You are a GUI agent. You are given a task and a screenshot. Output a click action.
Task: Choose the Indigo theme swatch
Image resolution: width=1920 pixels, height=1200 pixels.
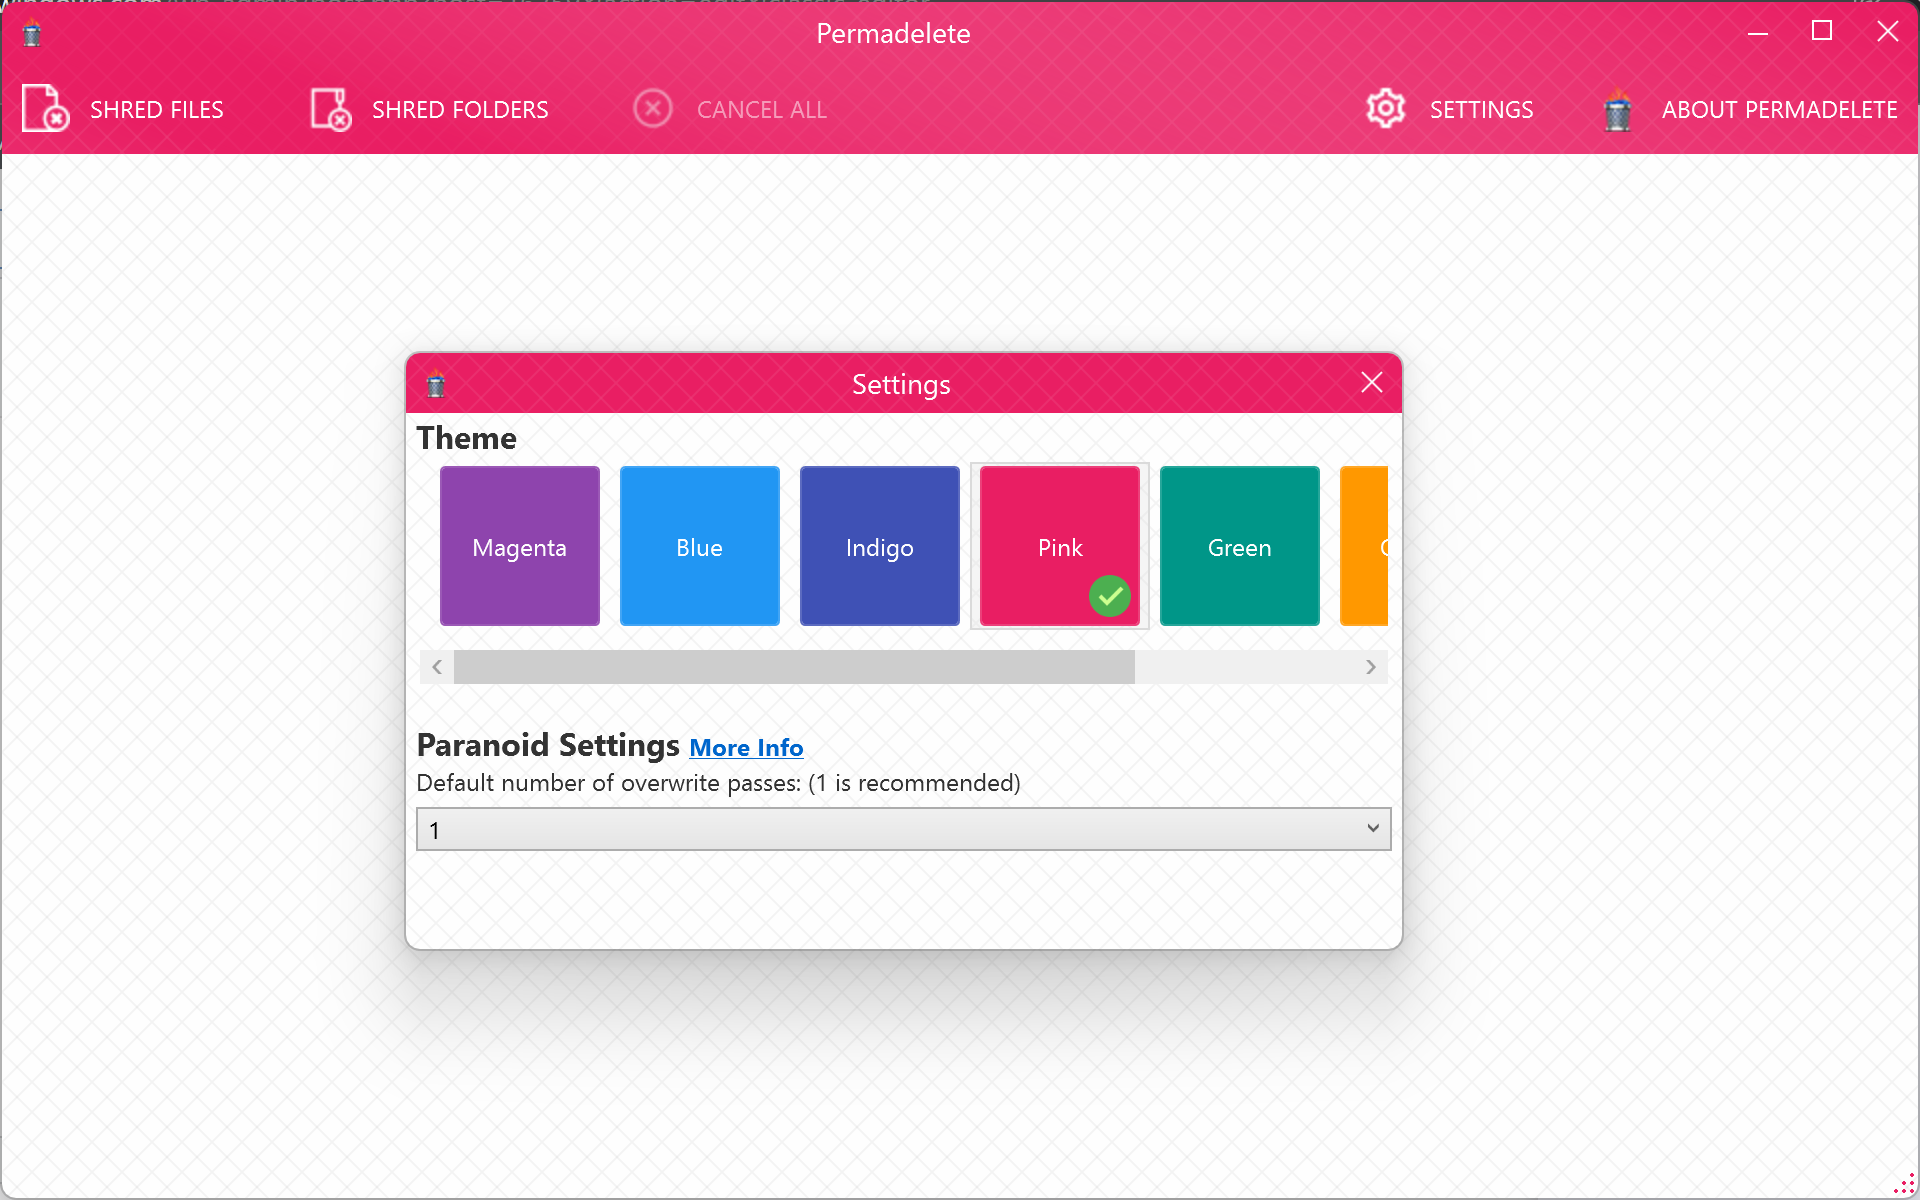[880, 546]
